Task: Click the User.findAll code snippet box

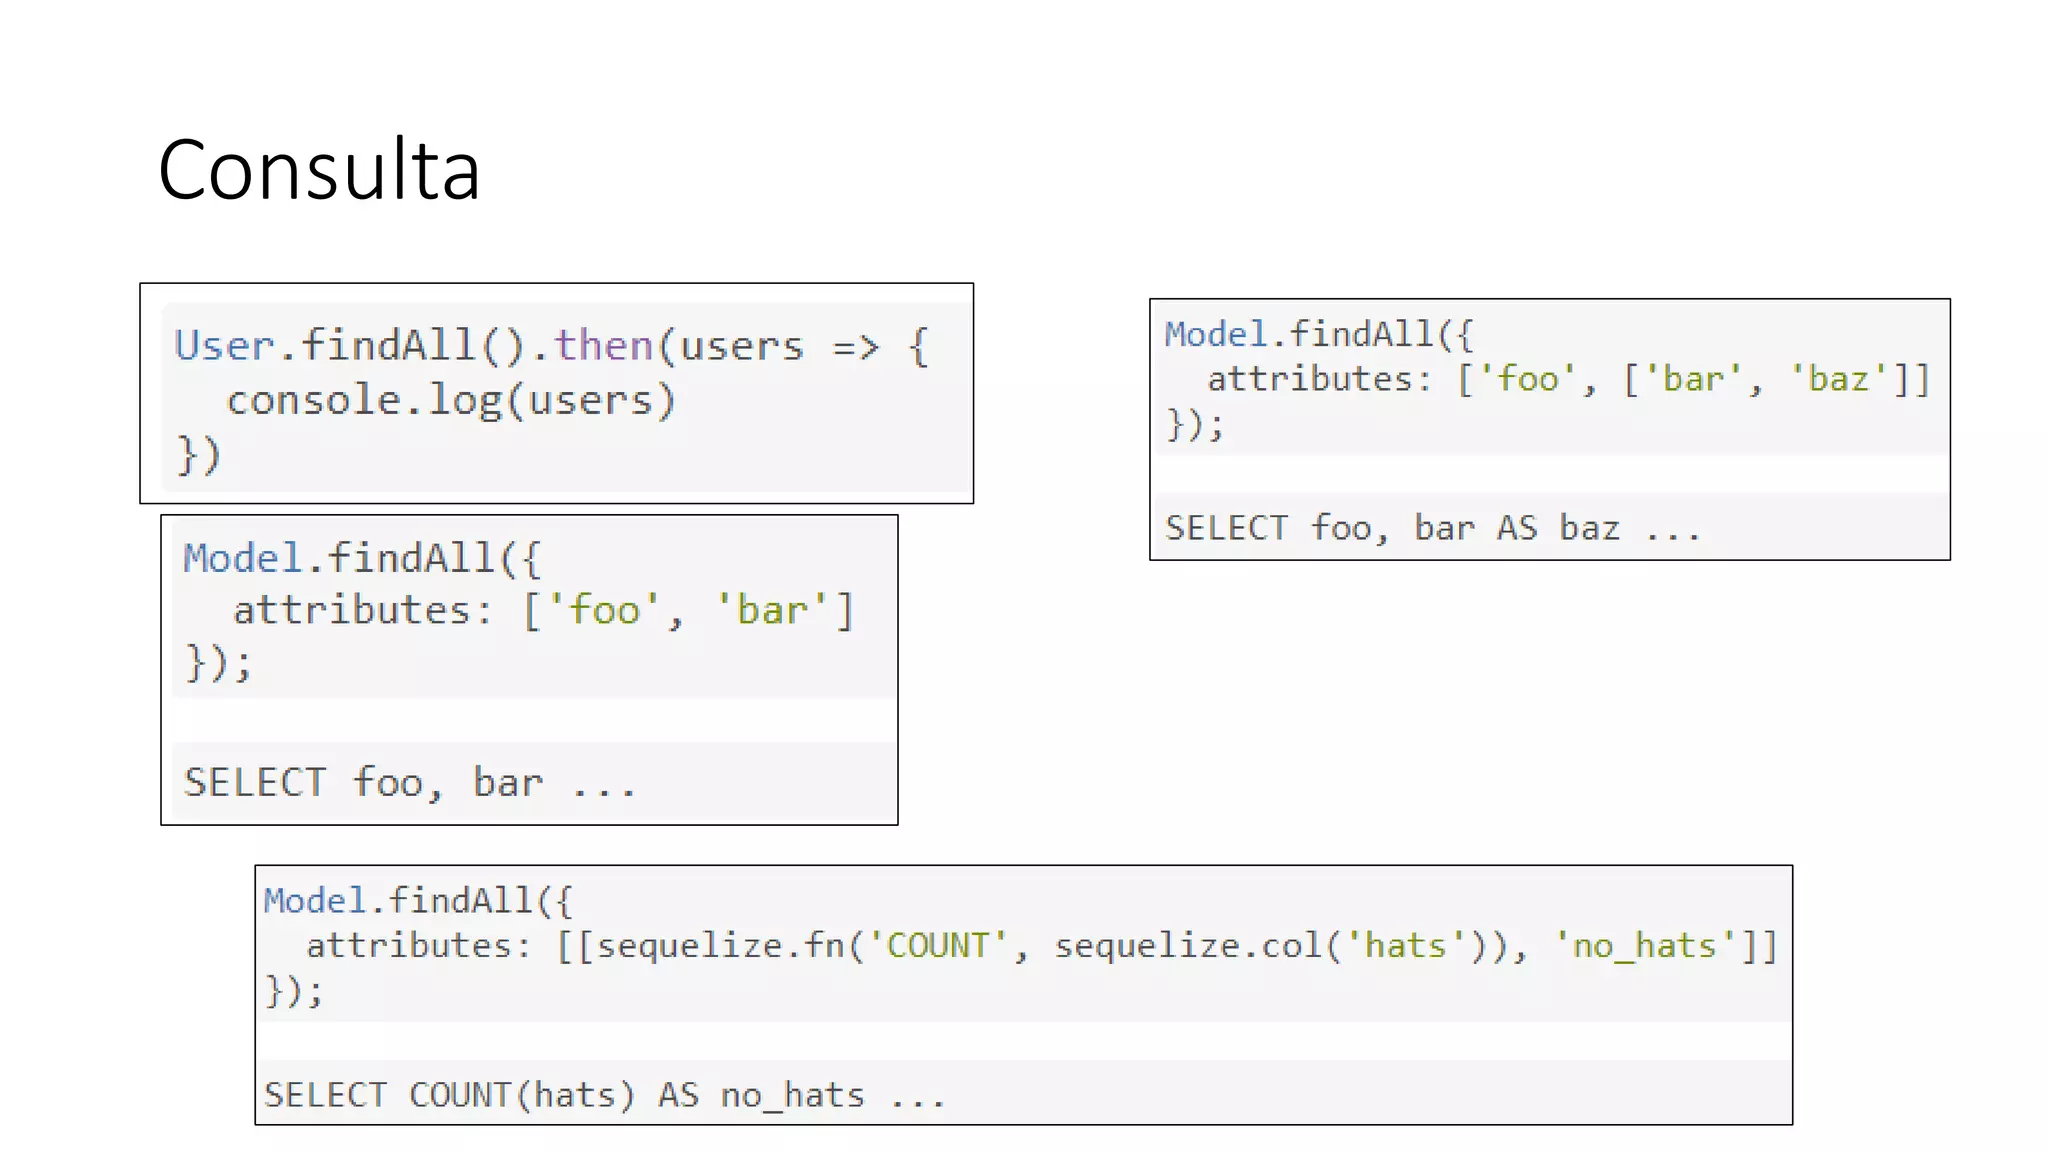Action: click(x=556, y=393)
